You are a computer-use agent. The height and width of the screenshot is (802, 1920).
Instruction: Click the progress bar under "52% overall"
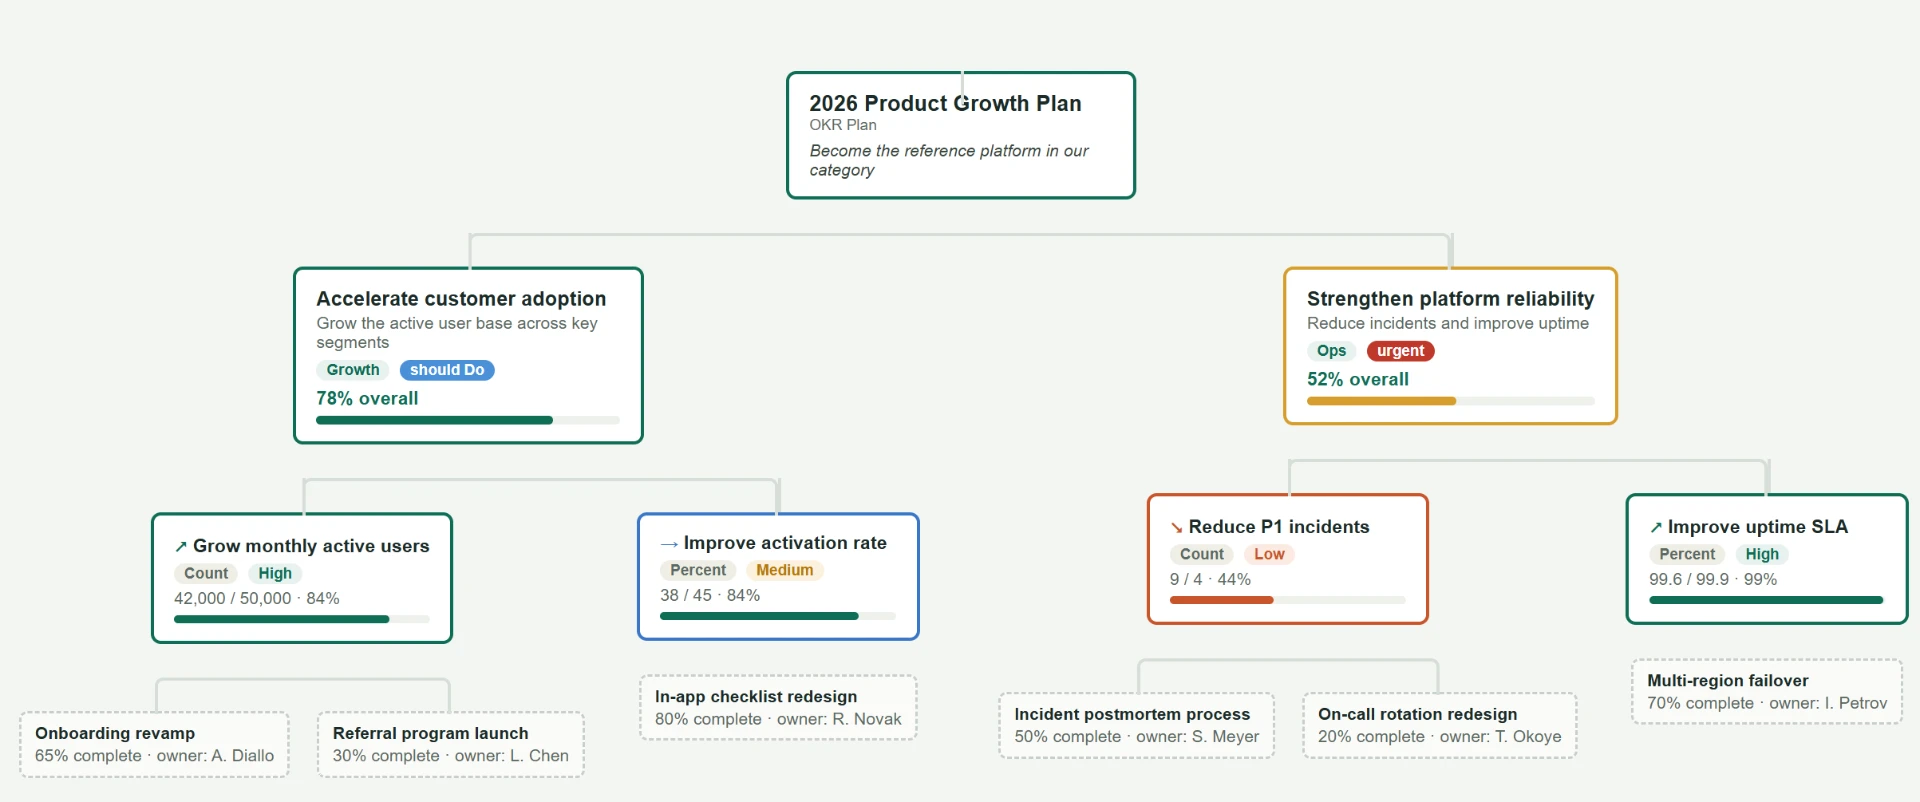pyautogui.click(x=1451, y=402)
